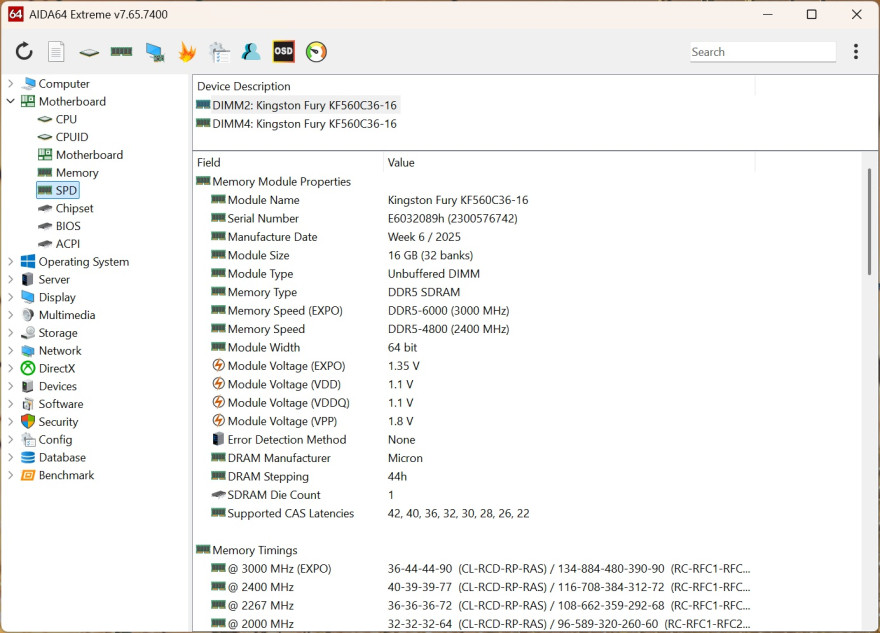880x633 pixels.
Task: Expand the Computer tree node
Action: pos(10,84)
